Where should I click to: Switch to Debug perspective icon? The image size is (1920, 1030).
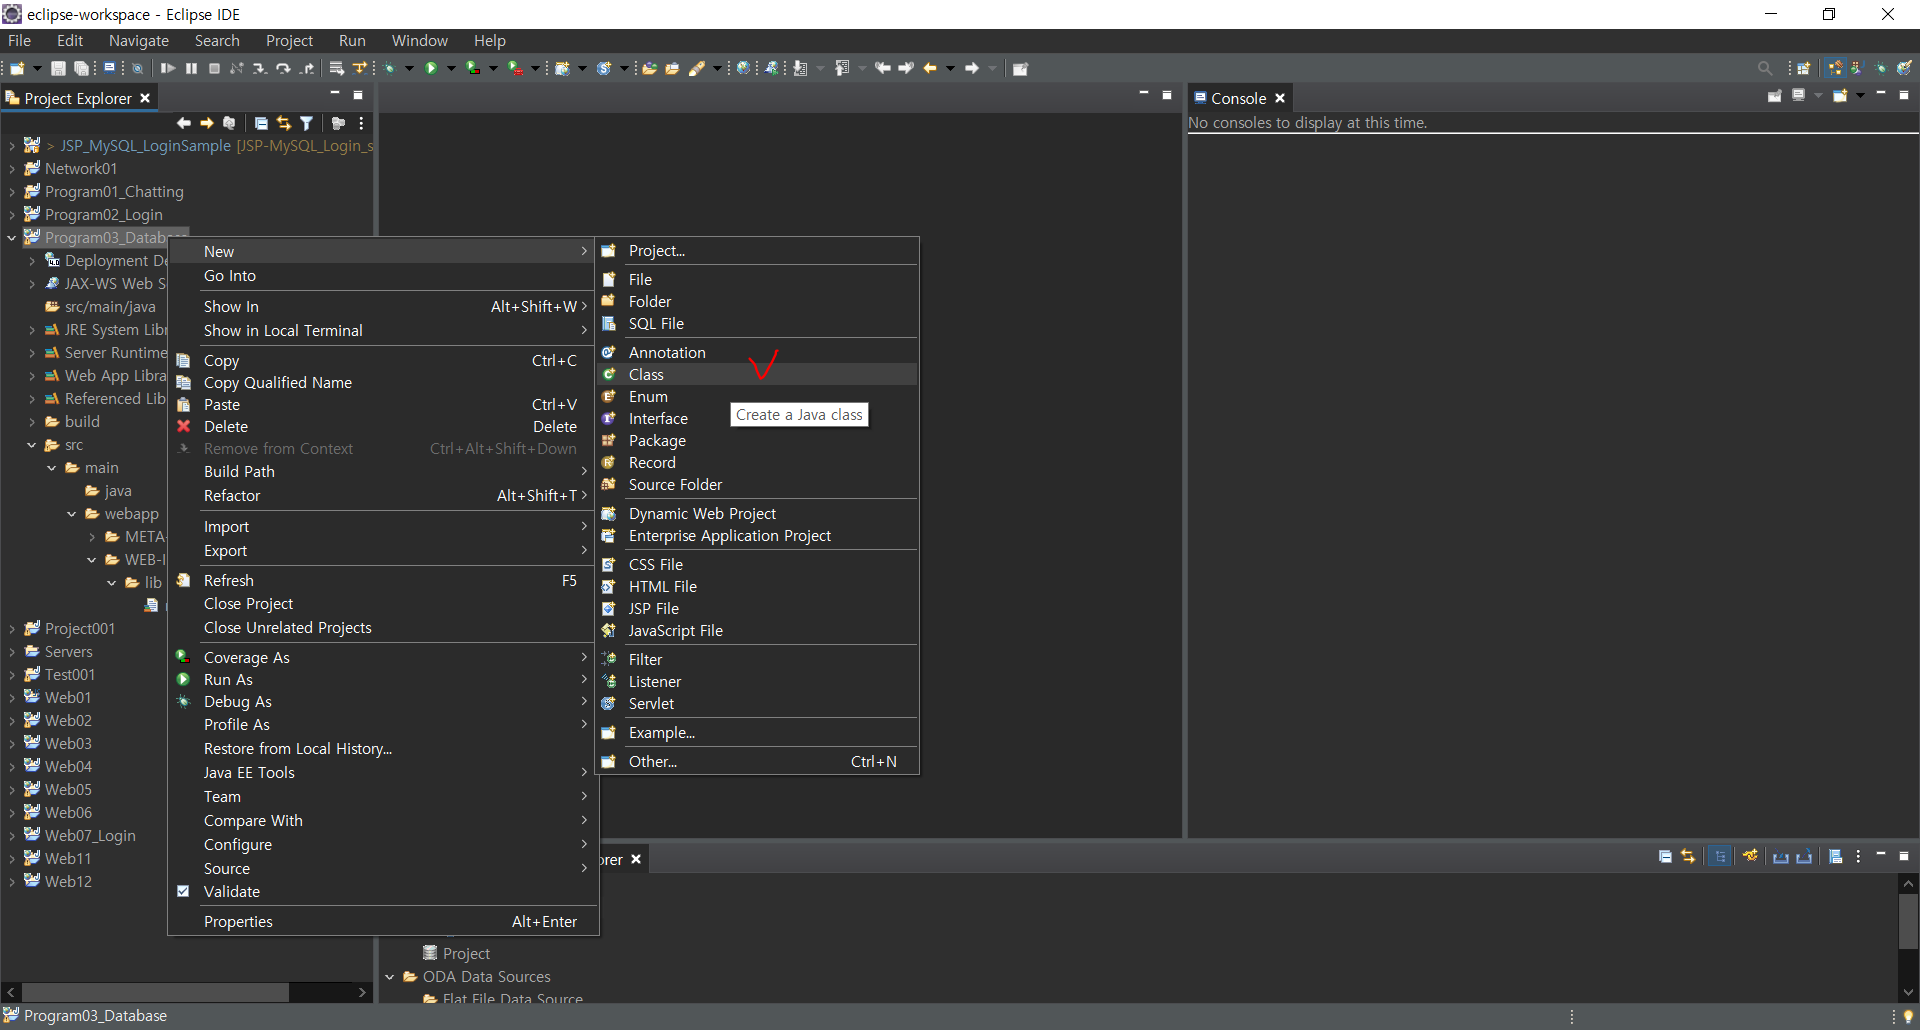(1881, 69)
